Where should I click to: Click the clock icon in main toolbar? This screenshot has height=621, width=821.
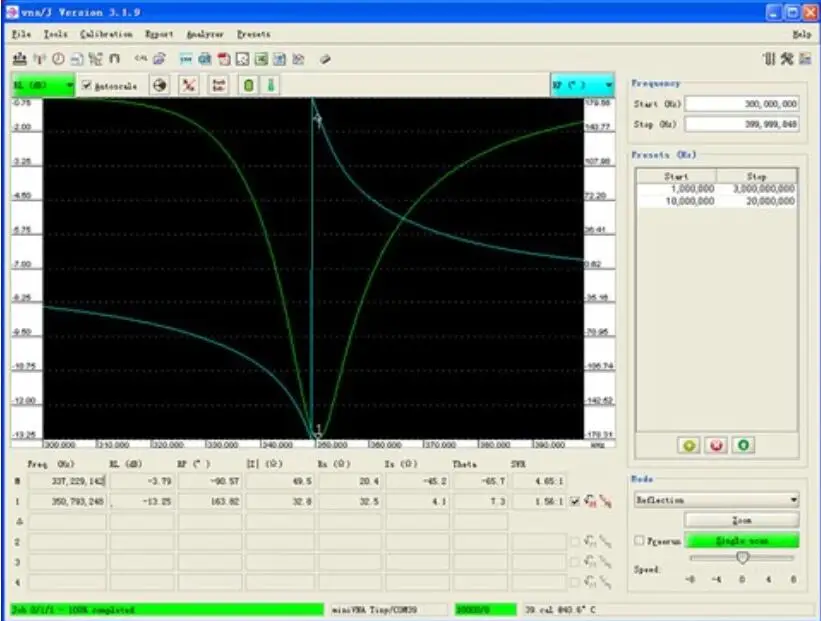pos(58,59)
